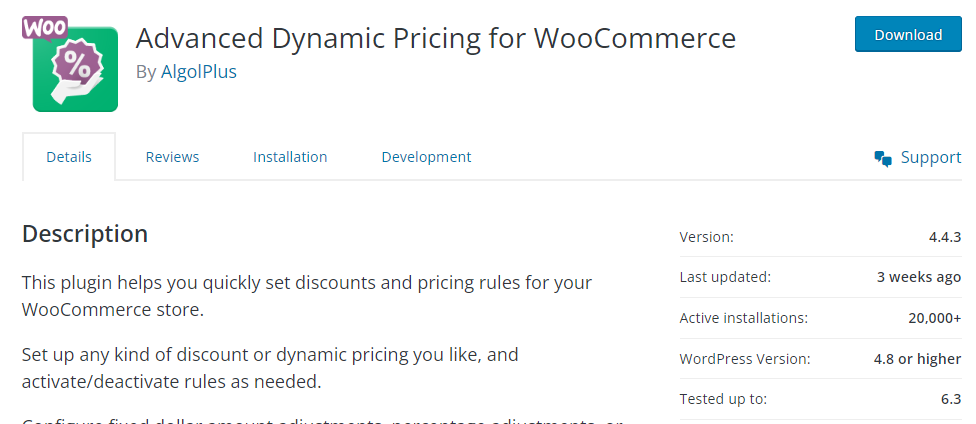Viewport: 976px width, 424px height.
Task: Click the Description heading
Action: 85,234
